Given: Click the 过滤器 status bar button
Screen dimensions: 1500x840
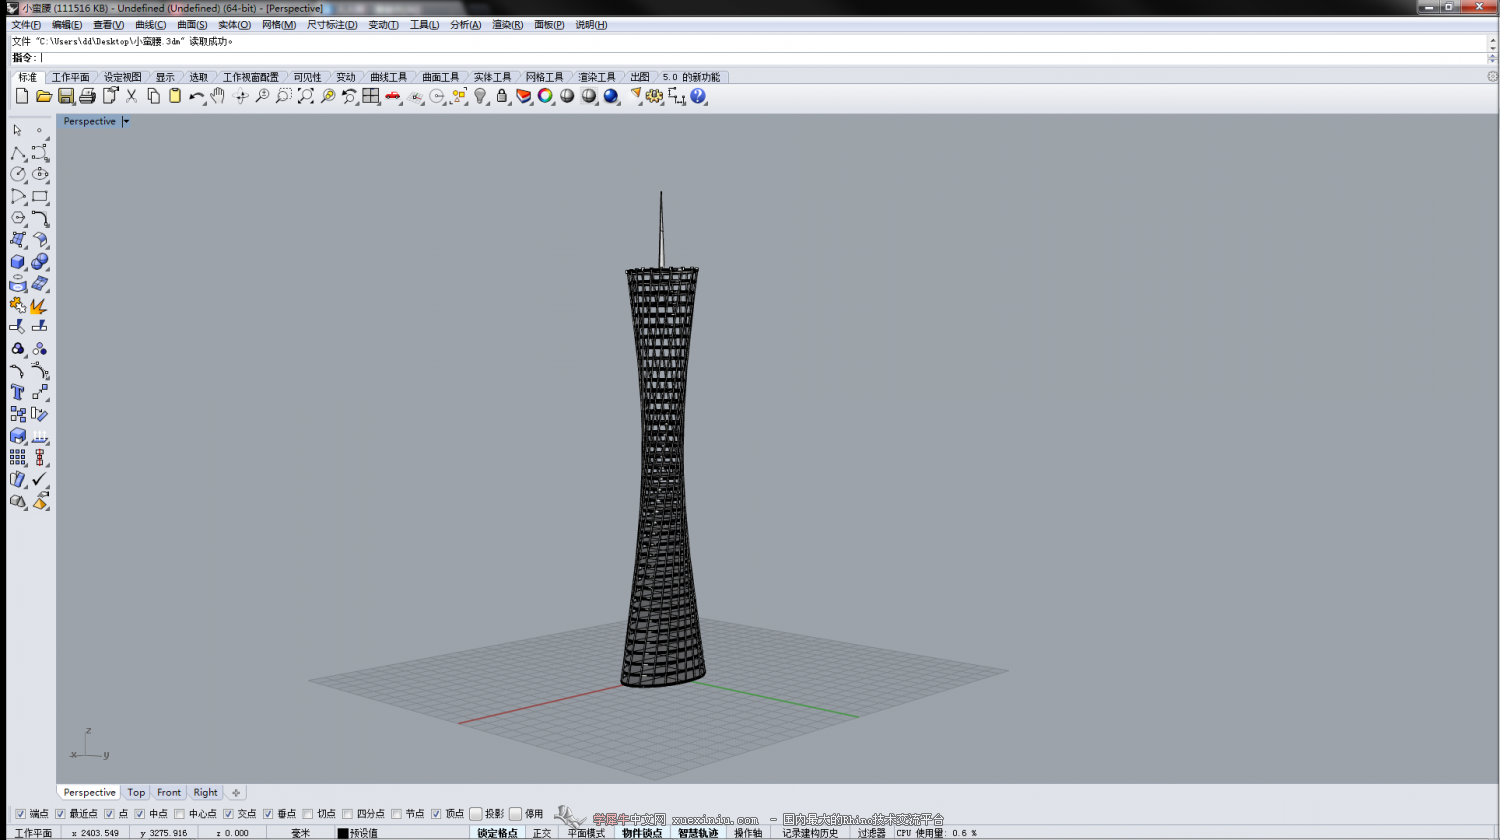Looking at the screenshot, I should point(871,833).
